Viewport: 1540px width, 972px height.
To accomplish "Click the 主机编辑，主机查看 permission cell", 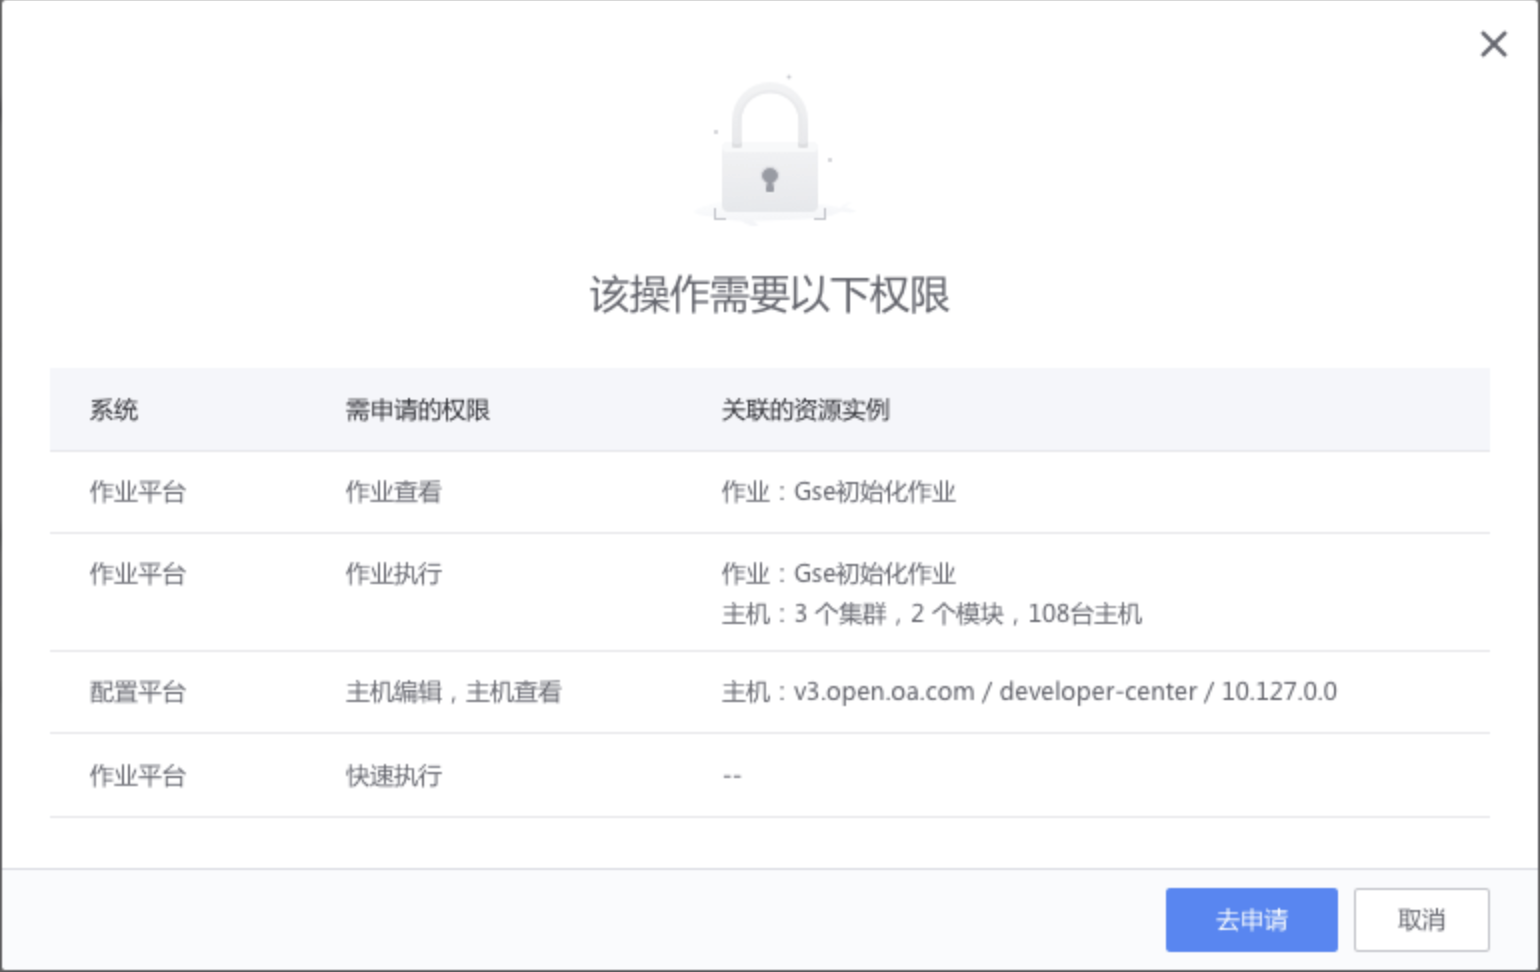I will pos(453,692).
